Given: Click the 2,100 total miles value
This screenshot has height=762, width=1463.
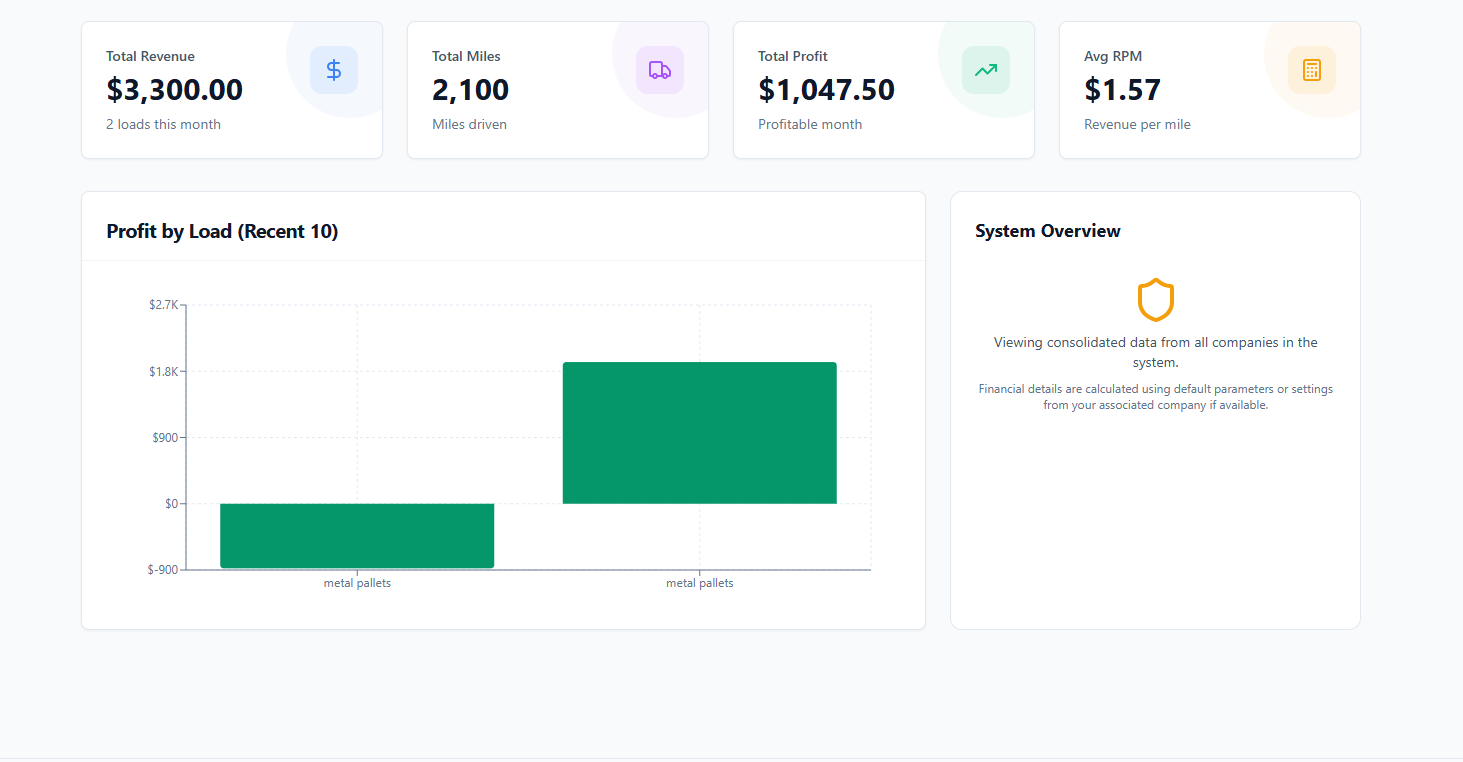Looking at the screenshot, I should [x=471, y=90].
